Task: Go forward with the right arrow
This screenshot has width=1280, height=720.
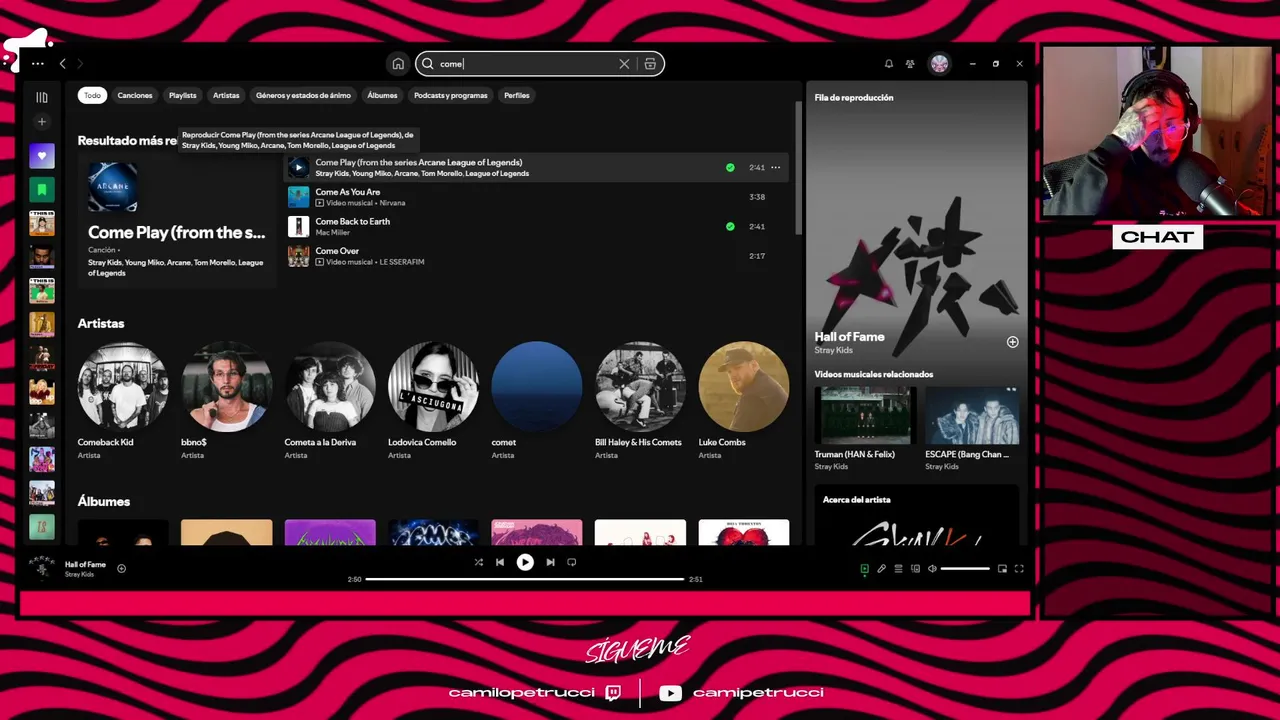Action: coord(80,63)
